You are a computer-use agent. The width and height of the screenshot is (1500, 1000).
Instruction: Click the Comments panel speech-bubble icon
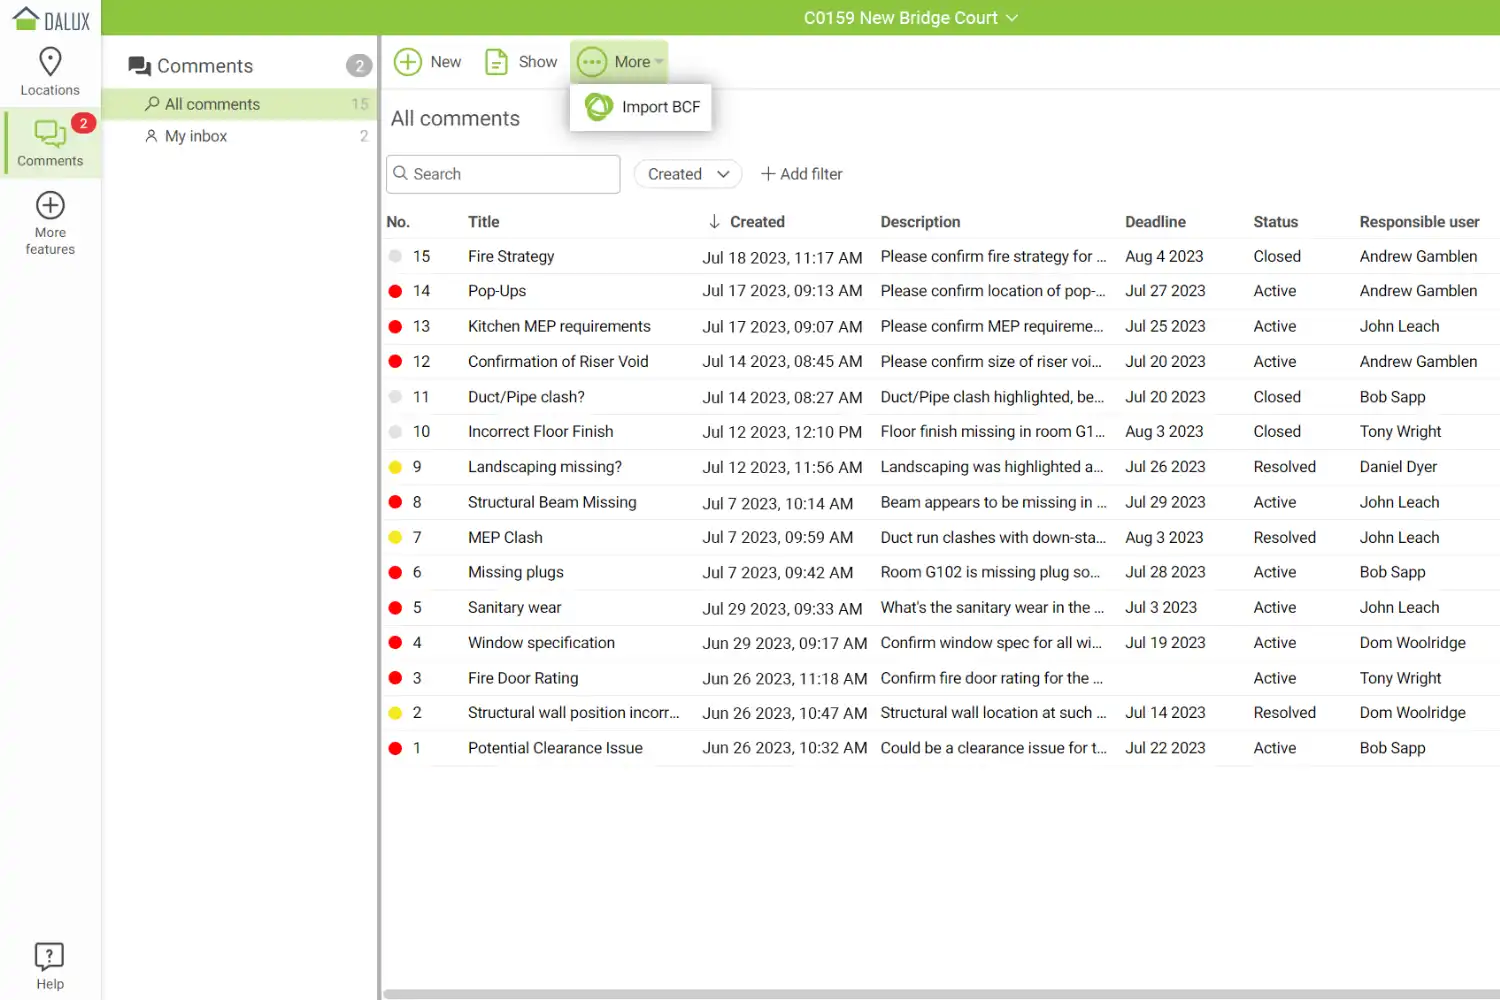pos(140,66)
